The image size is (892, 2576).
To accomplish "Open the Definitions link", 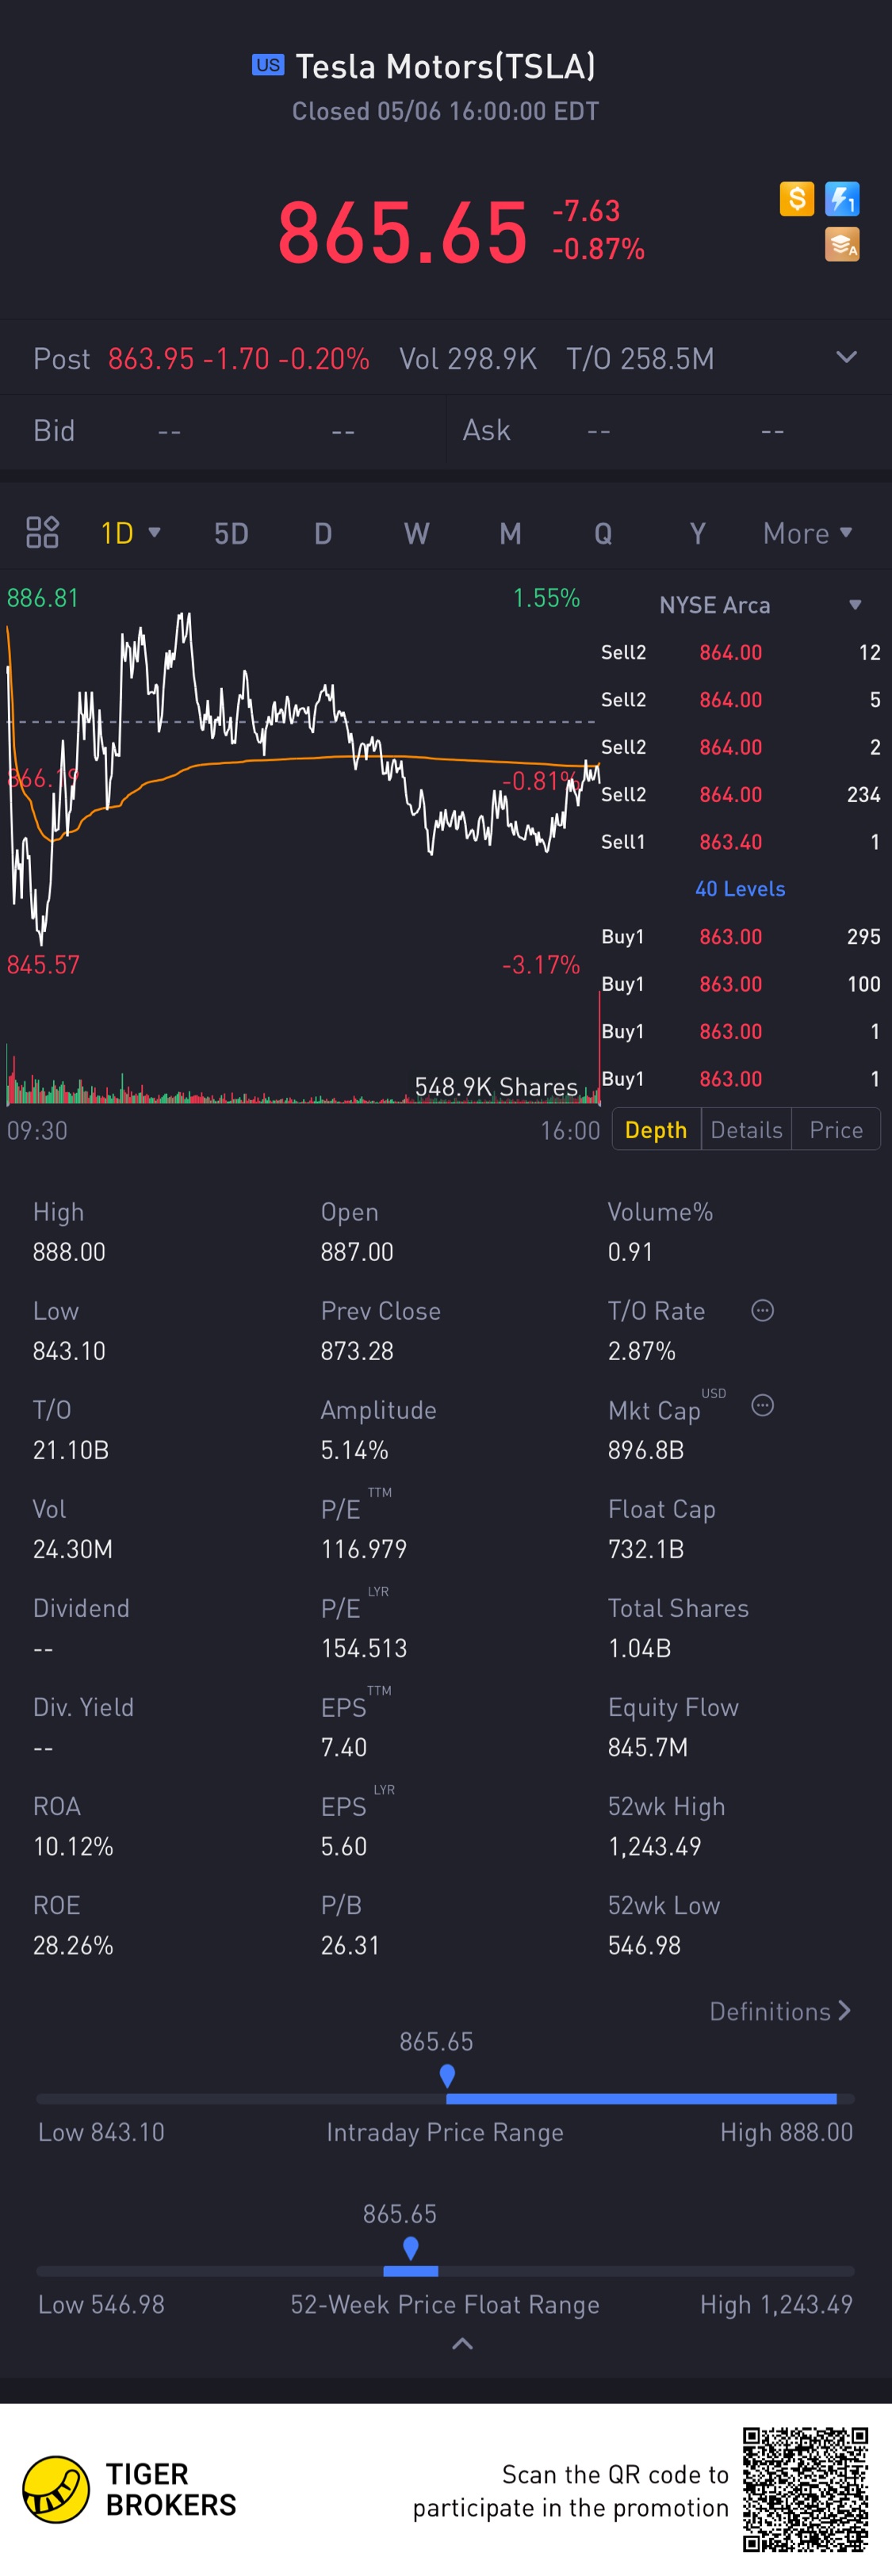I will [780, 2011].
